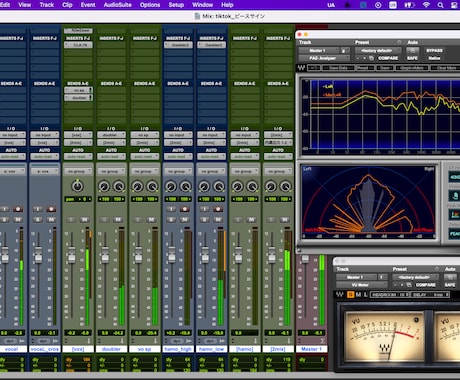
Task: Mute the doubler track
Action: (x=118, y=219)
